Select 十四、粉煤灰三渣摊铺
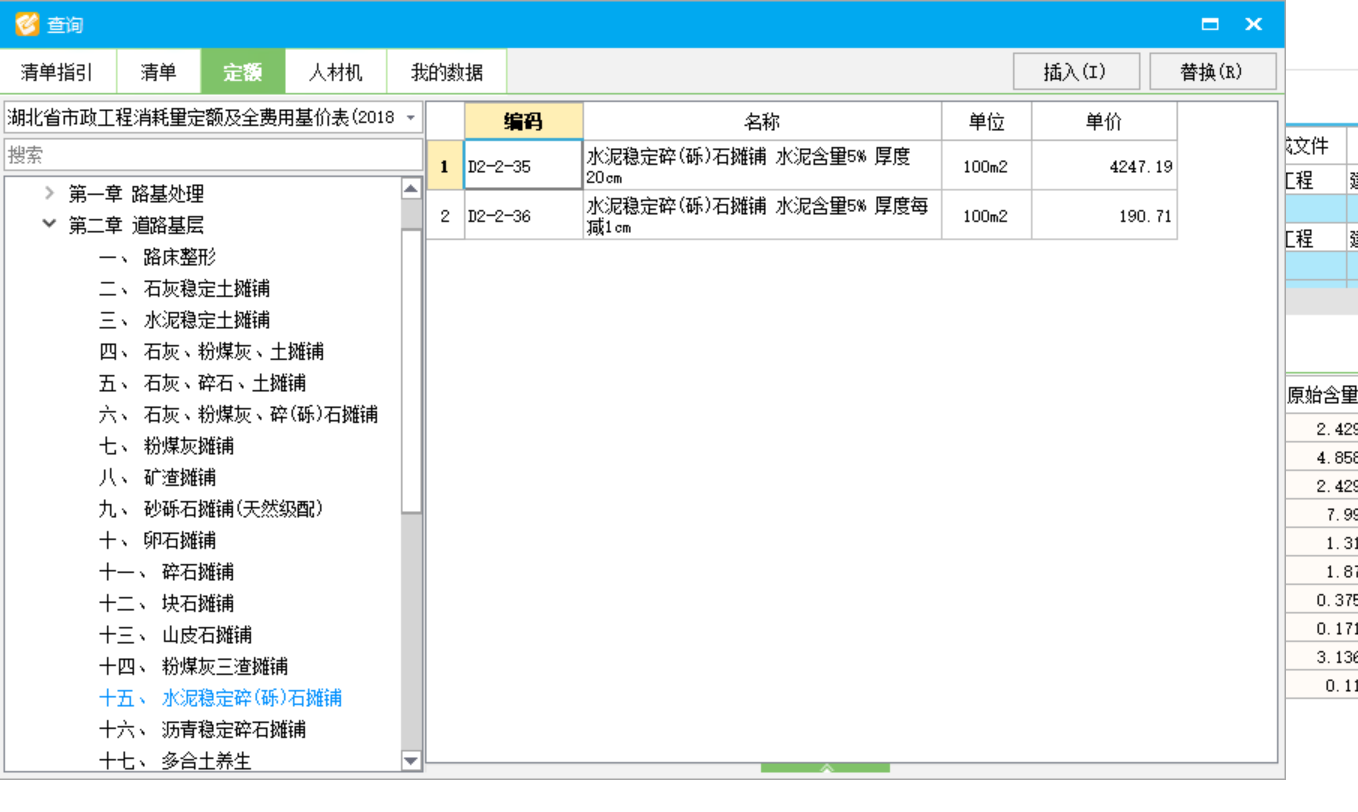Viewport: 1358px width, 812px height. (193, 666)
